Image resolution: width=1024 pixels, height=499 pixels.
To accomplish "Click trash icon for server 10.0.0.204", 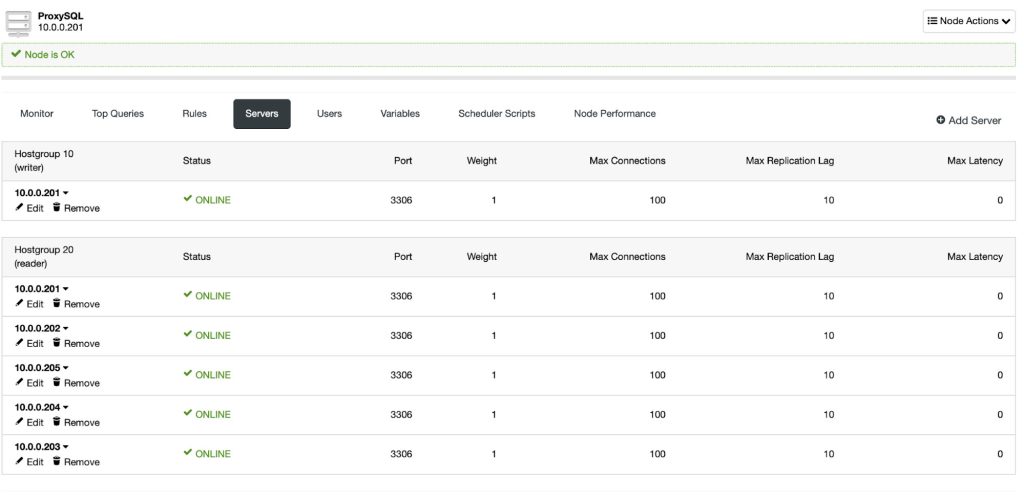I will pyautogui.click(x=56, y=421).
